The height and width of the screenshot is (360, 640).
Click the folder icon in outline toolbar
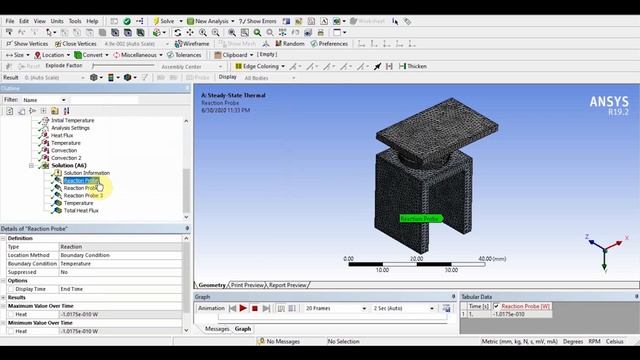point(55,111)
